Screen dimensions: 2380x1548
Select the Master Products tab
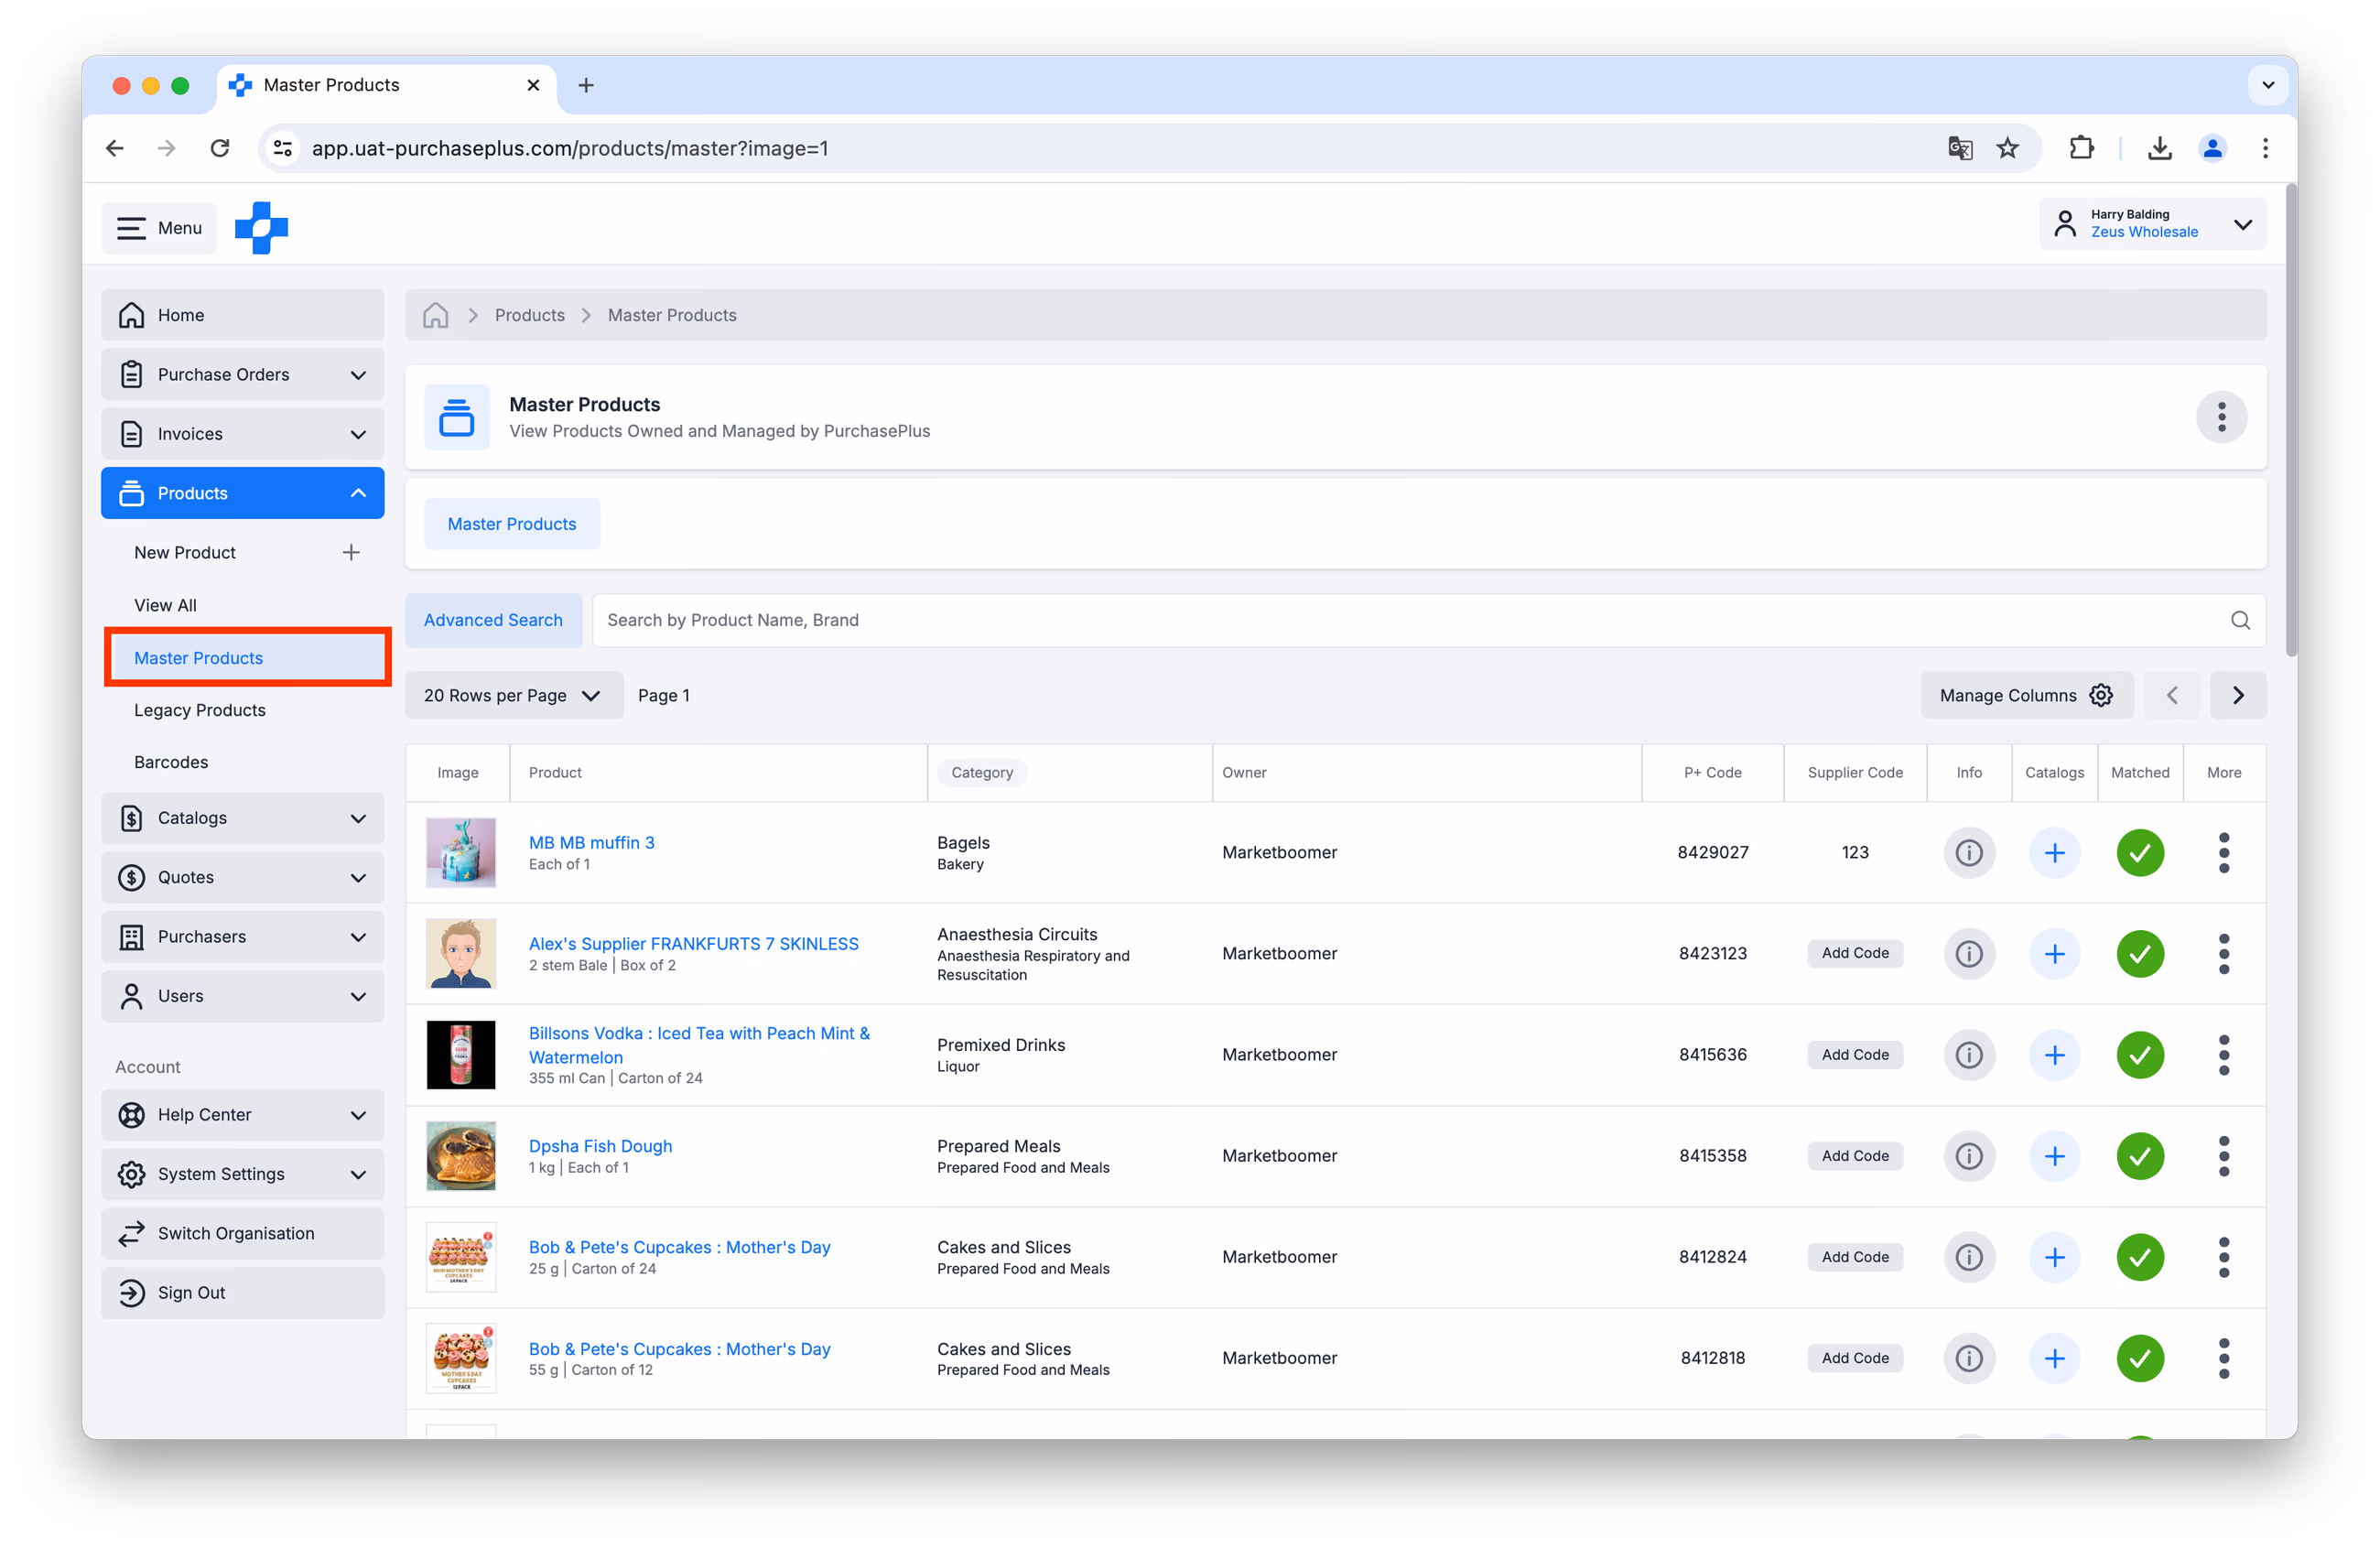point(511,524)
